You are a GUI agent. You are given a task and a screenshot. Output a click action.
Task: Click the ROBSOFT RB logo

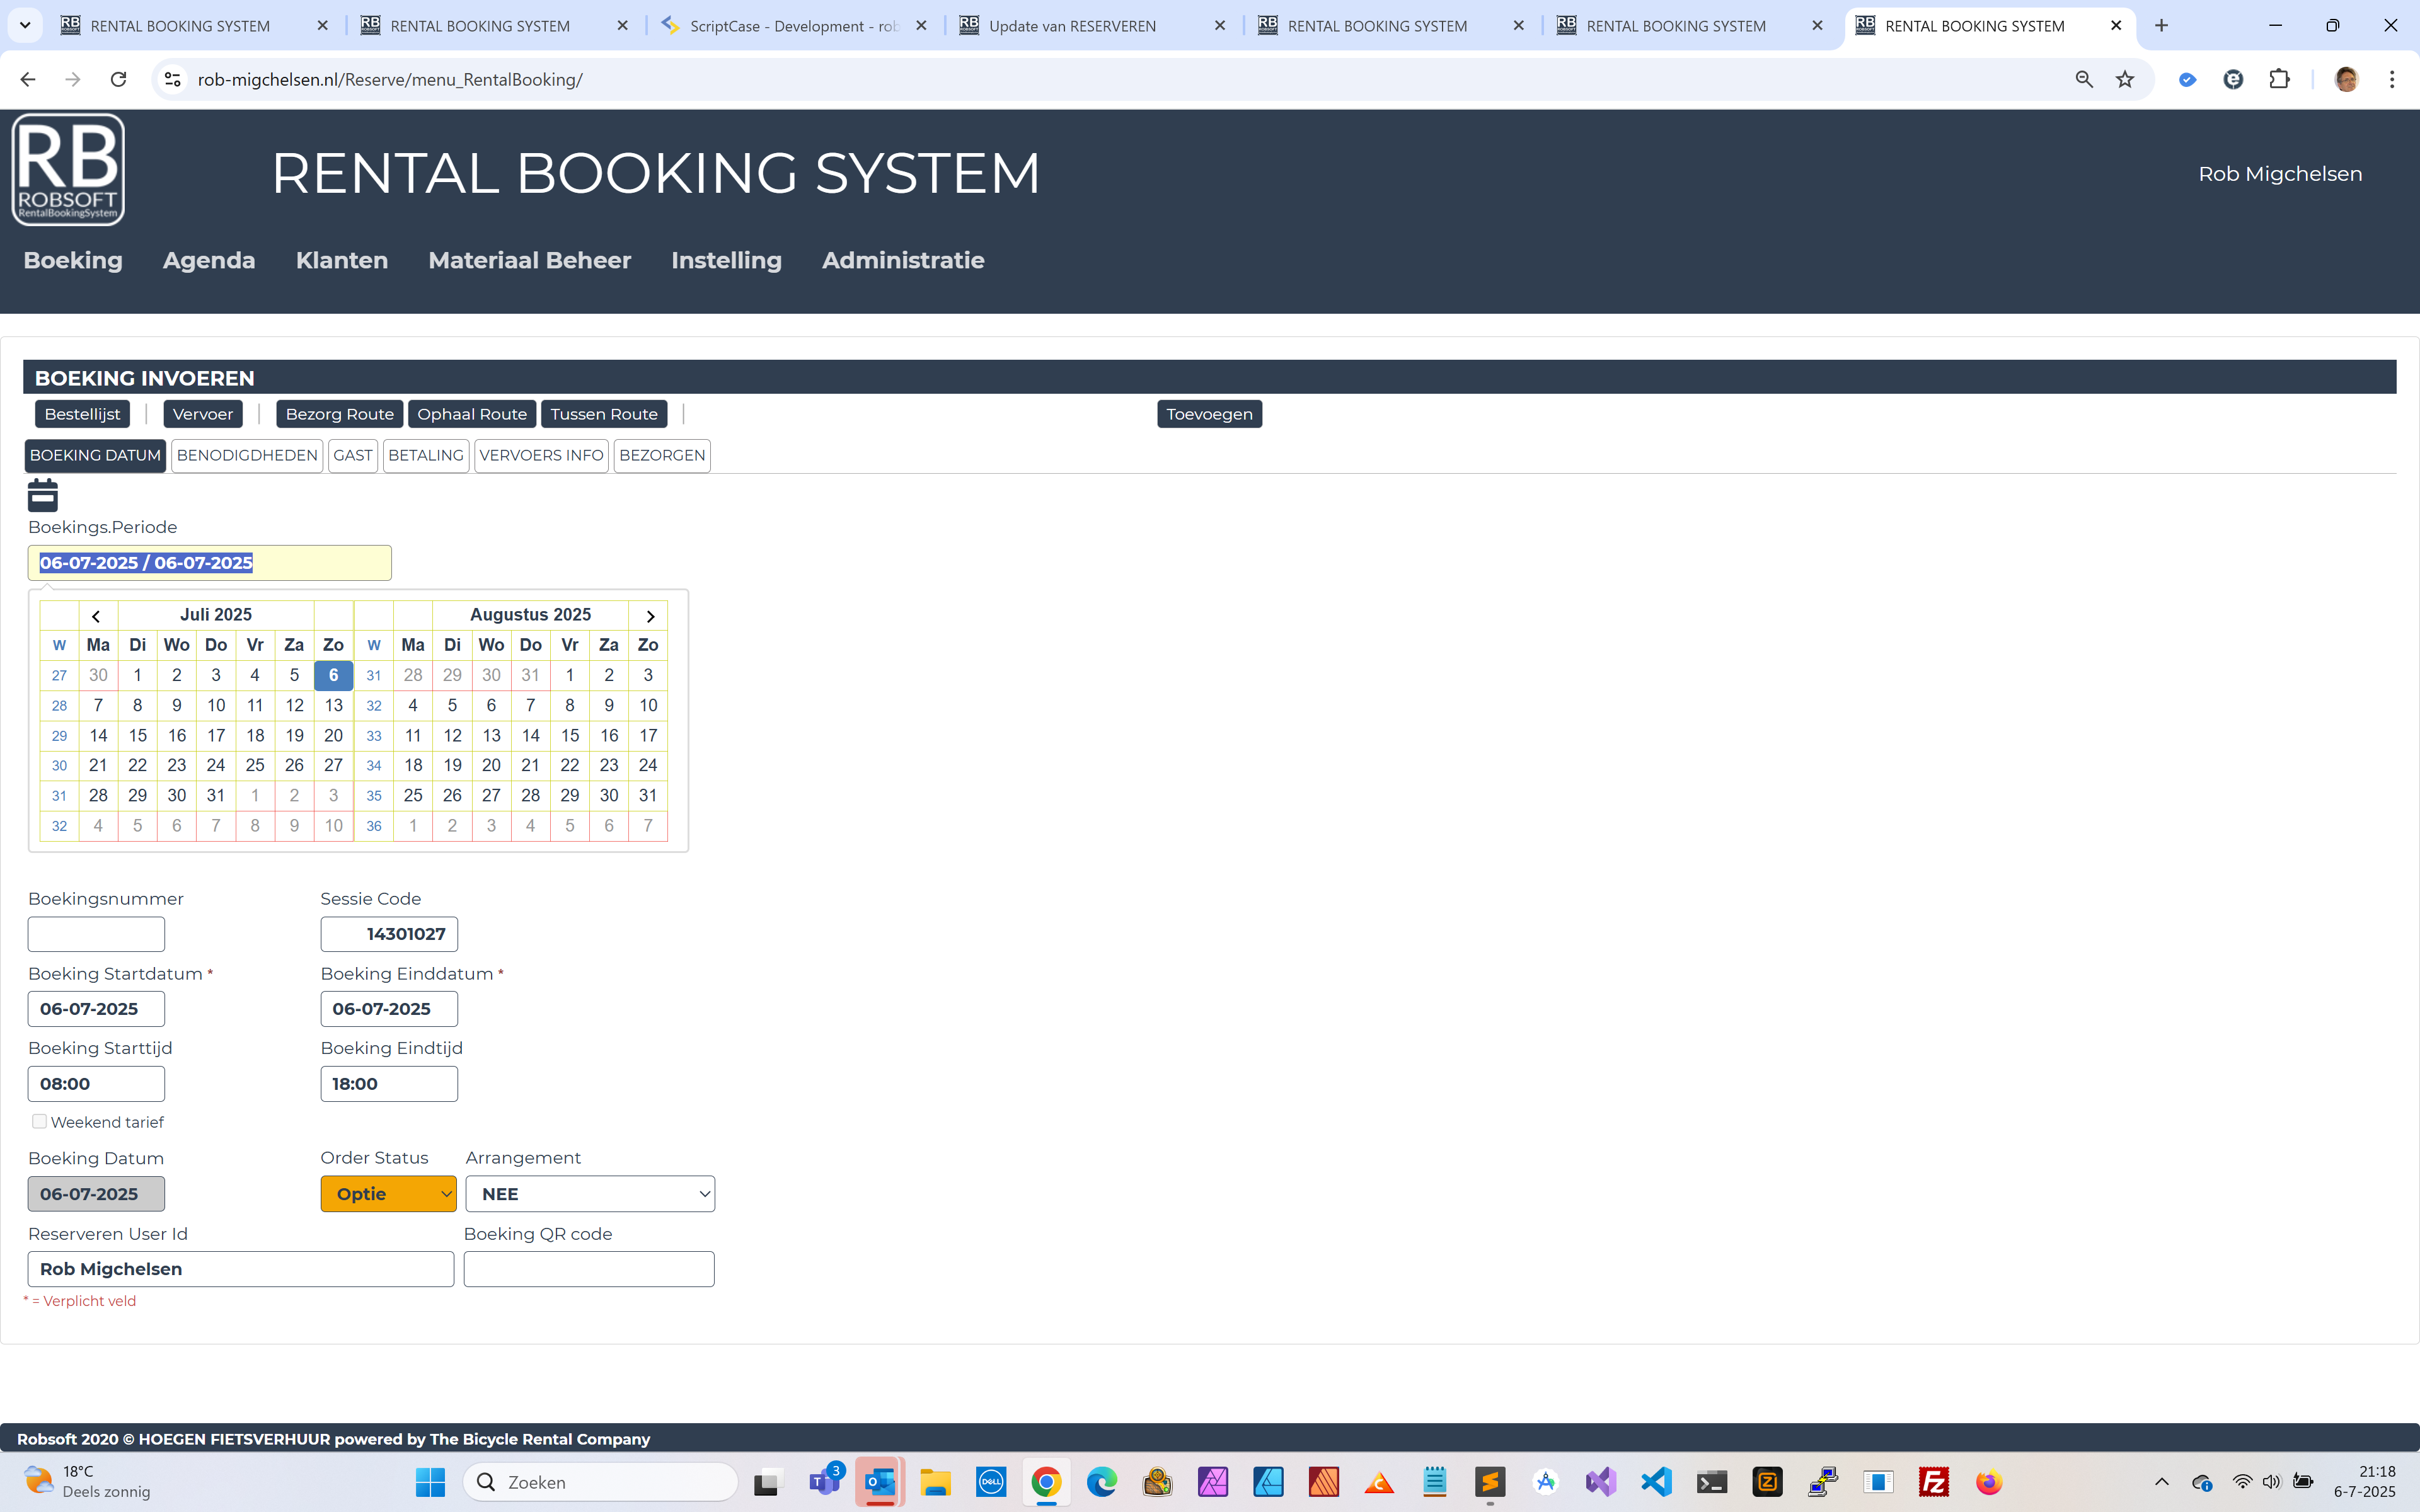point(68,170)
